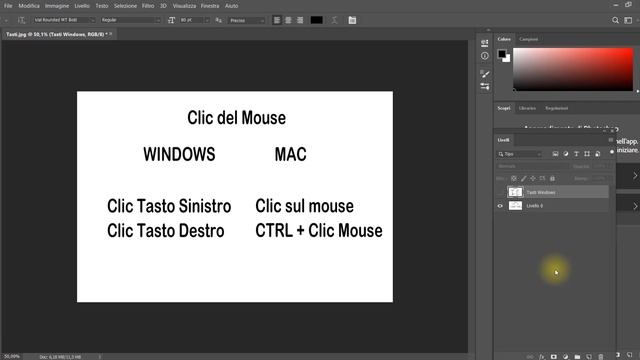The image size is (640, 360).
Task: Switch to the Campioni tab
Action: [x=529, y=39]
